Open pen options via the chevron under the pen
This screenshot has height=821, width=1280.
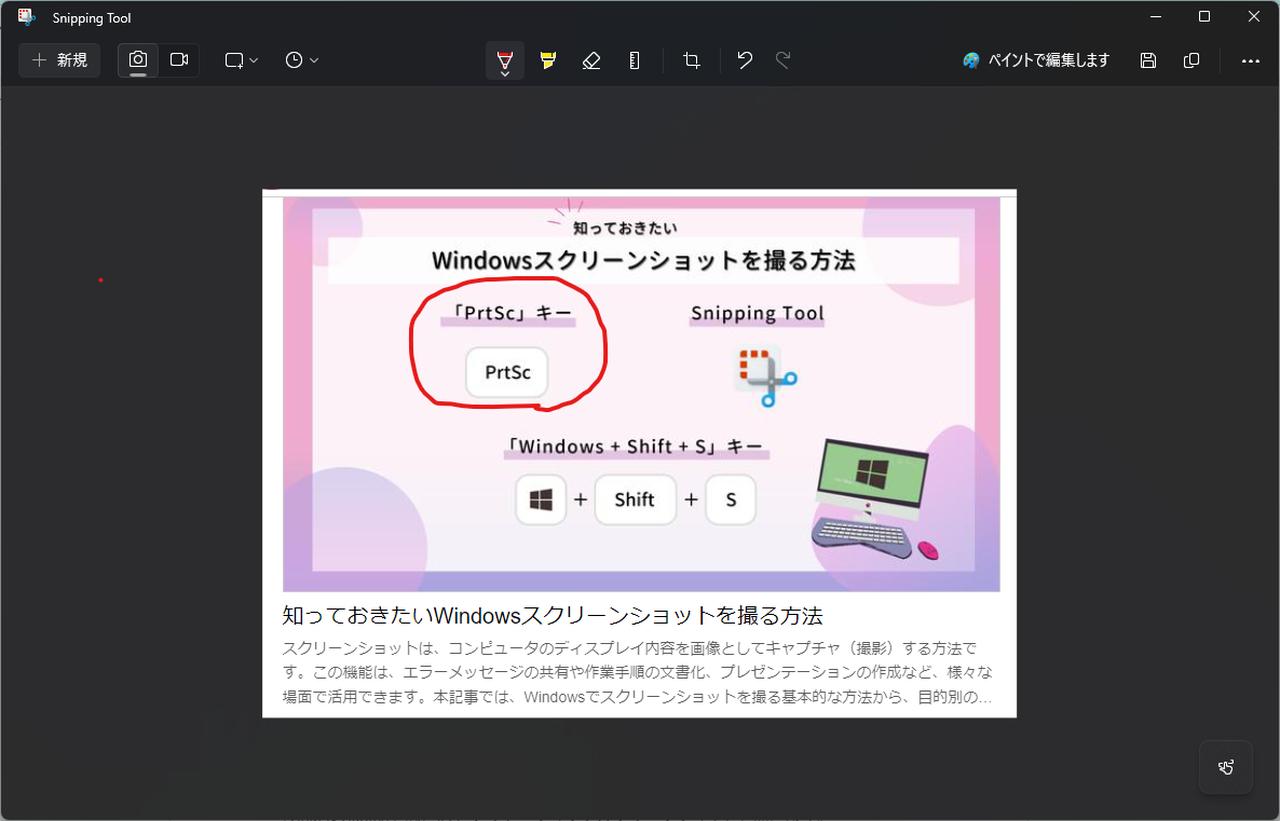(505, 74)
